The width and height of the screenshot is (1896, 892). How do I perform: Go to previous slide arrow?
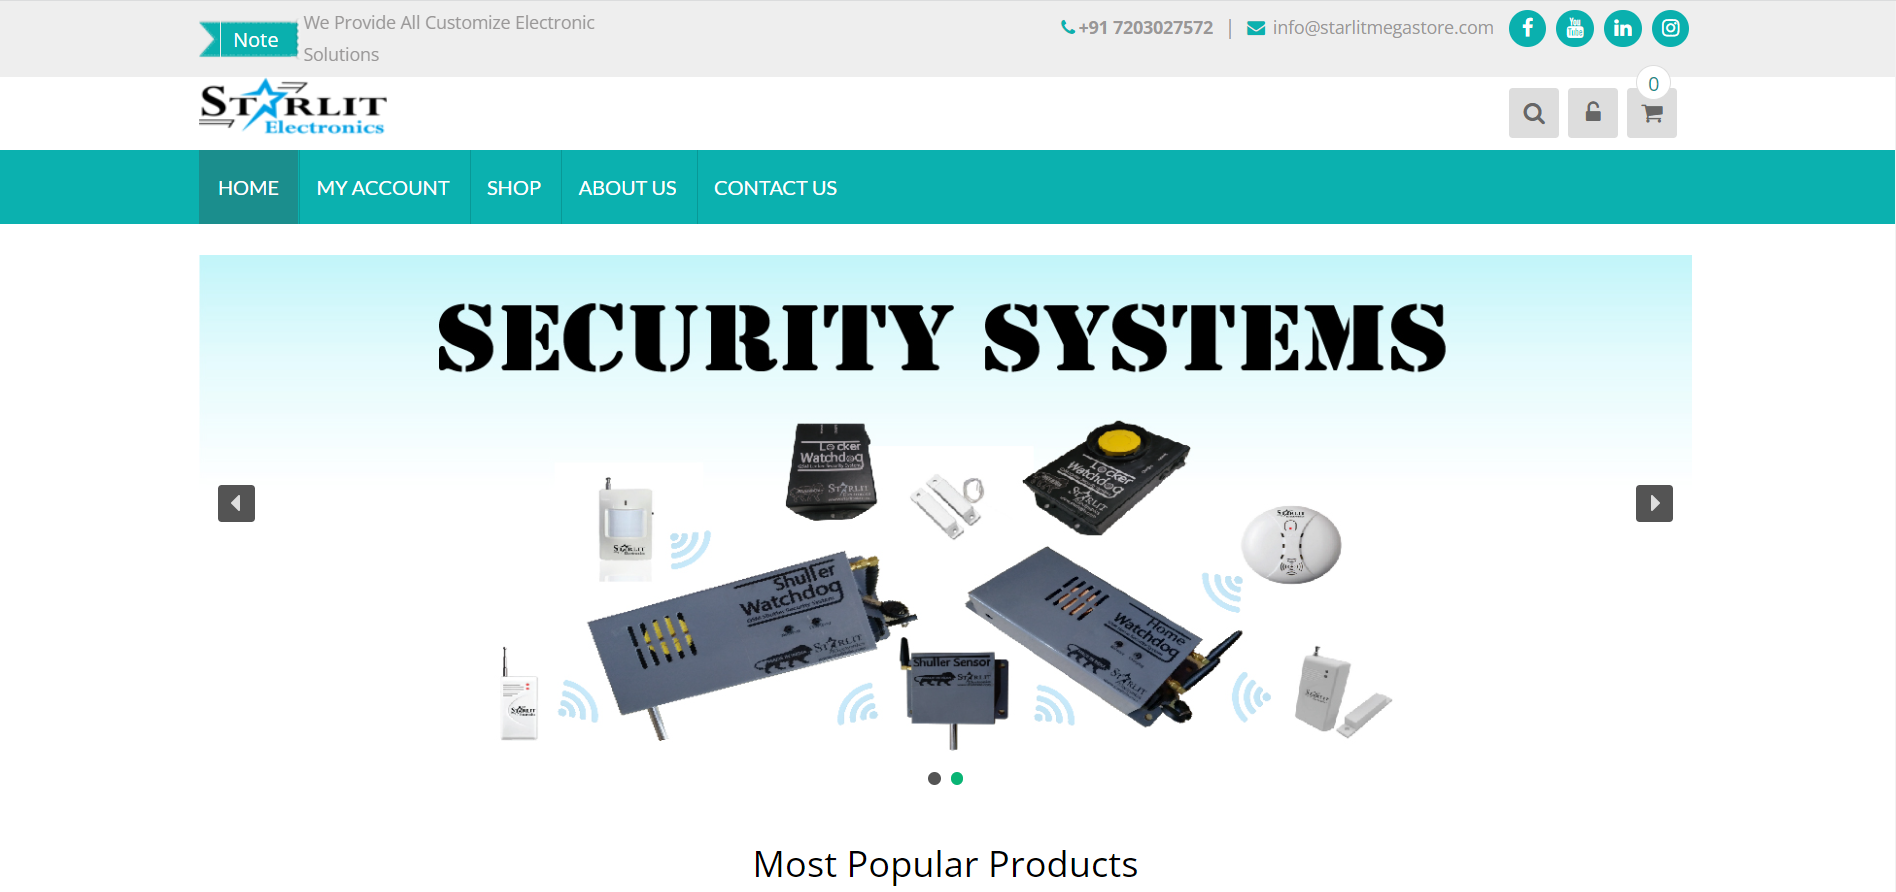[x=236, y=503]
